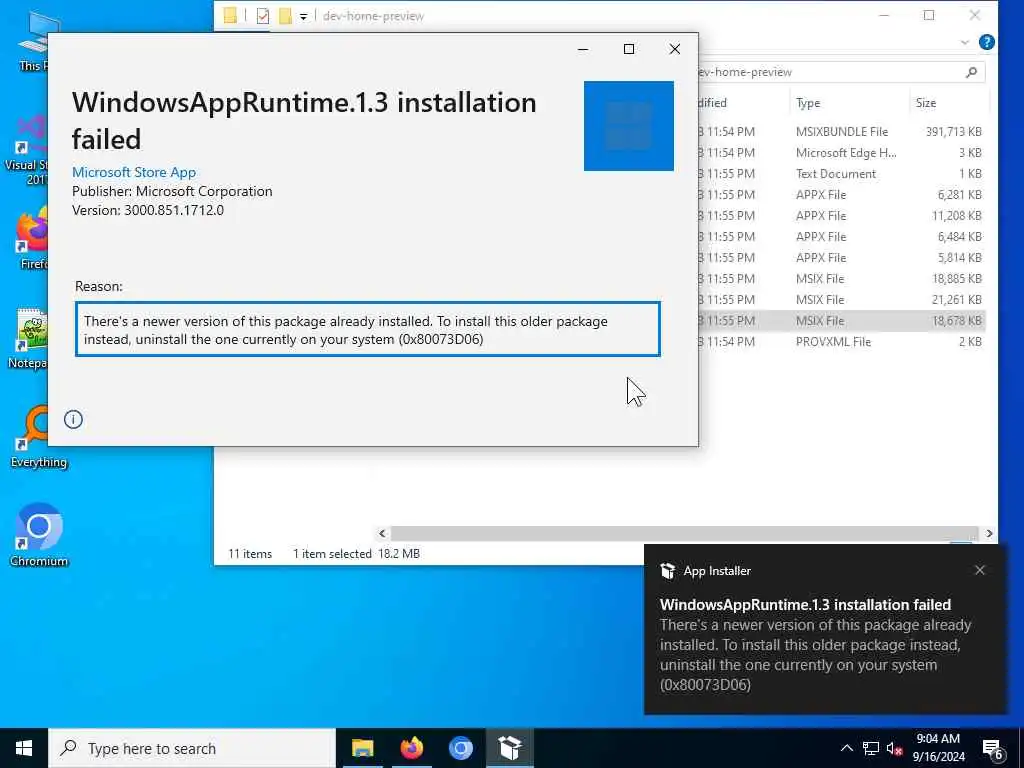
Task: Minimize the installer failed dialog
Action: (583, 49)
